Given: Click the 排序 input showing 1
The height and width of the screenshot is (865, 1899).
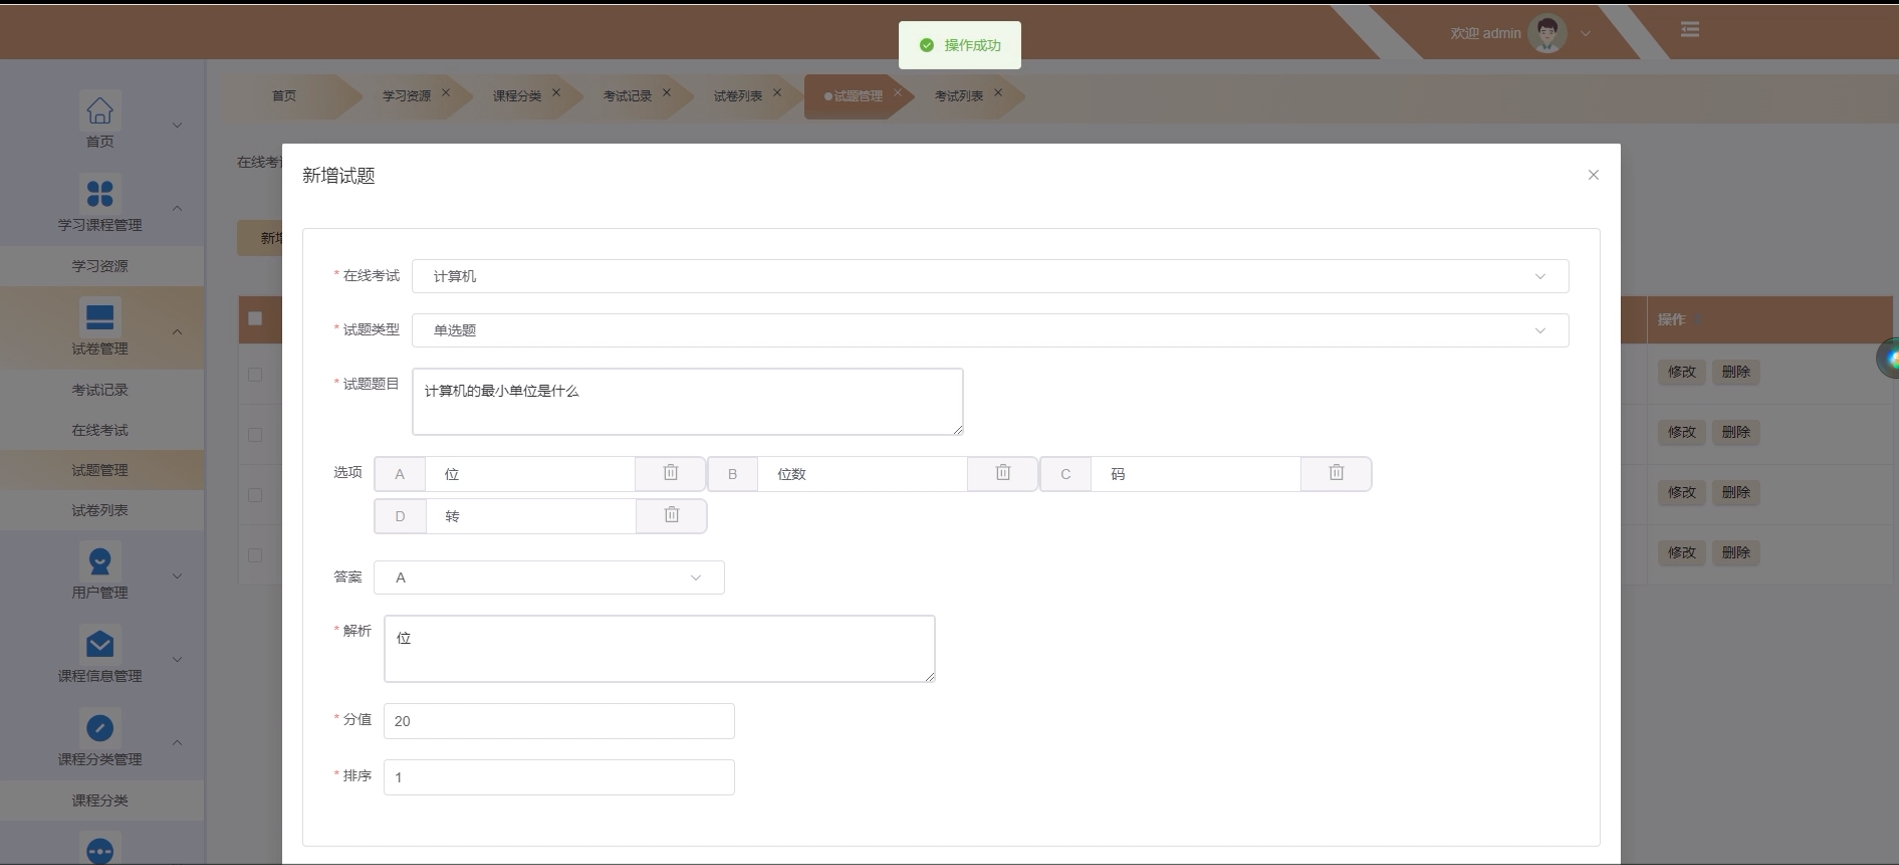Looking at the screenshot, I should click(559, 777).
